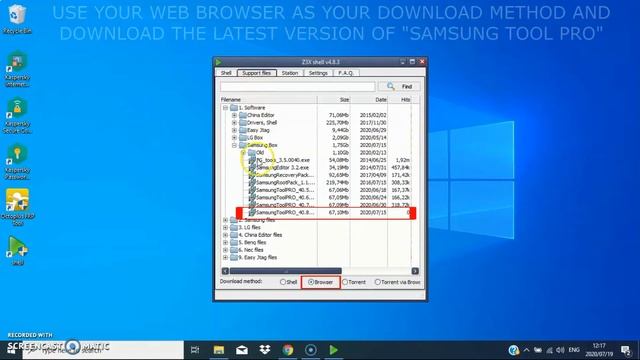Open Kaspersky Password Manager desktop shortcut

click(x=17, y=162)
